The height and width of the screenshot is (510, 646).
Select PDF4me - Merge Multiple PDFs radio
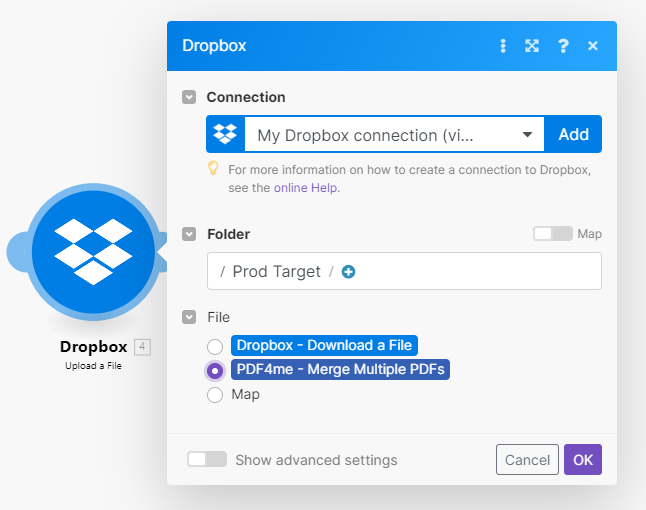tap(215, 371)
